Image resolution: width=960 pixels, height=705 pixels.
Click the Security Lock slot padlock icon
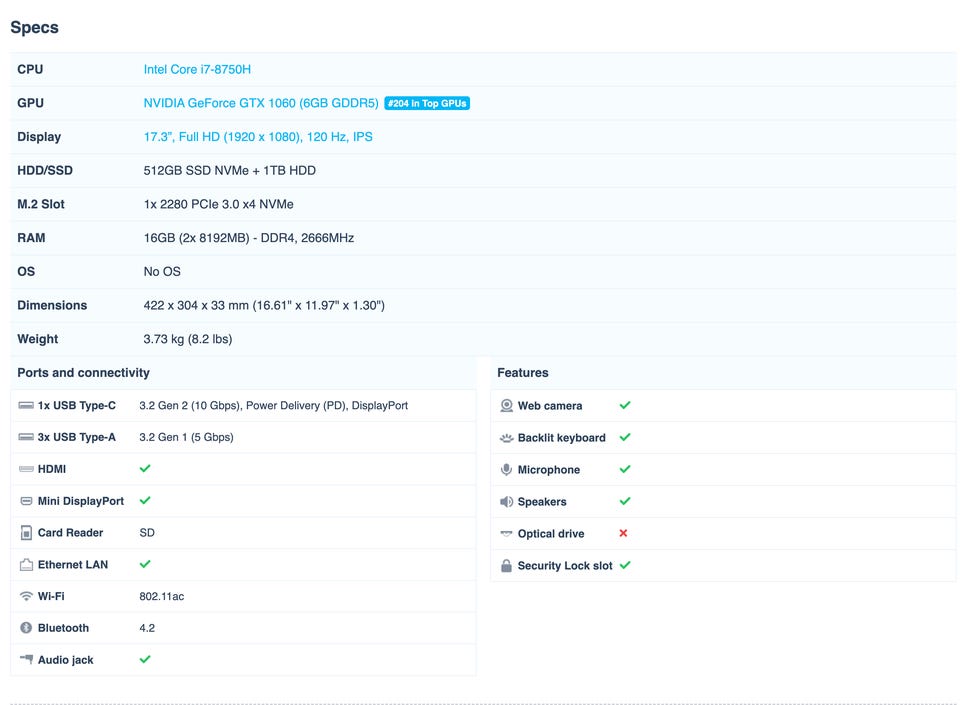pos(506,565)
